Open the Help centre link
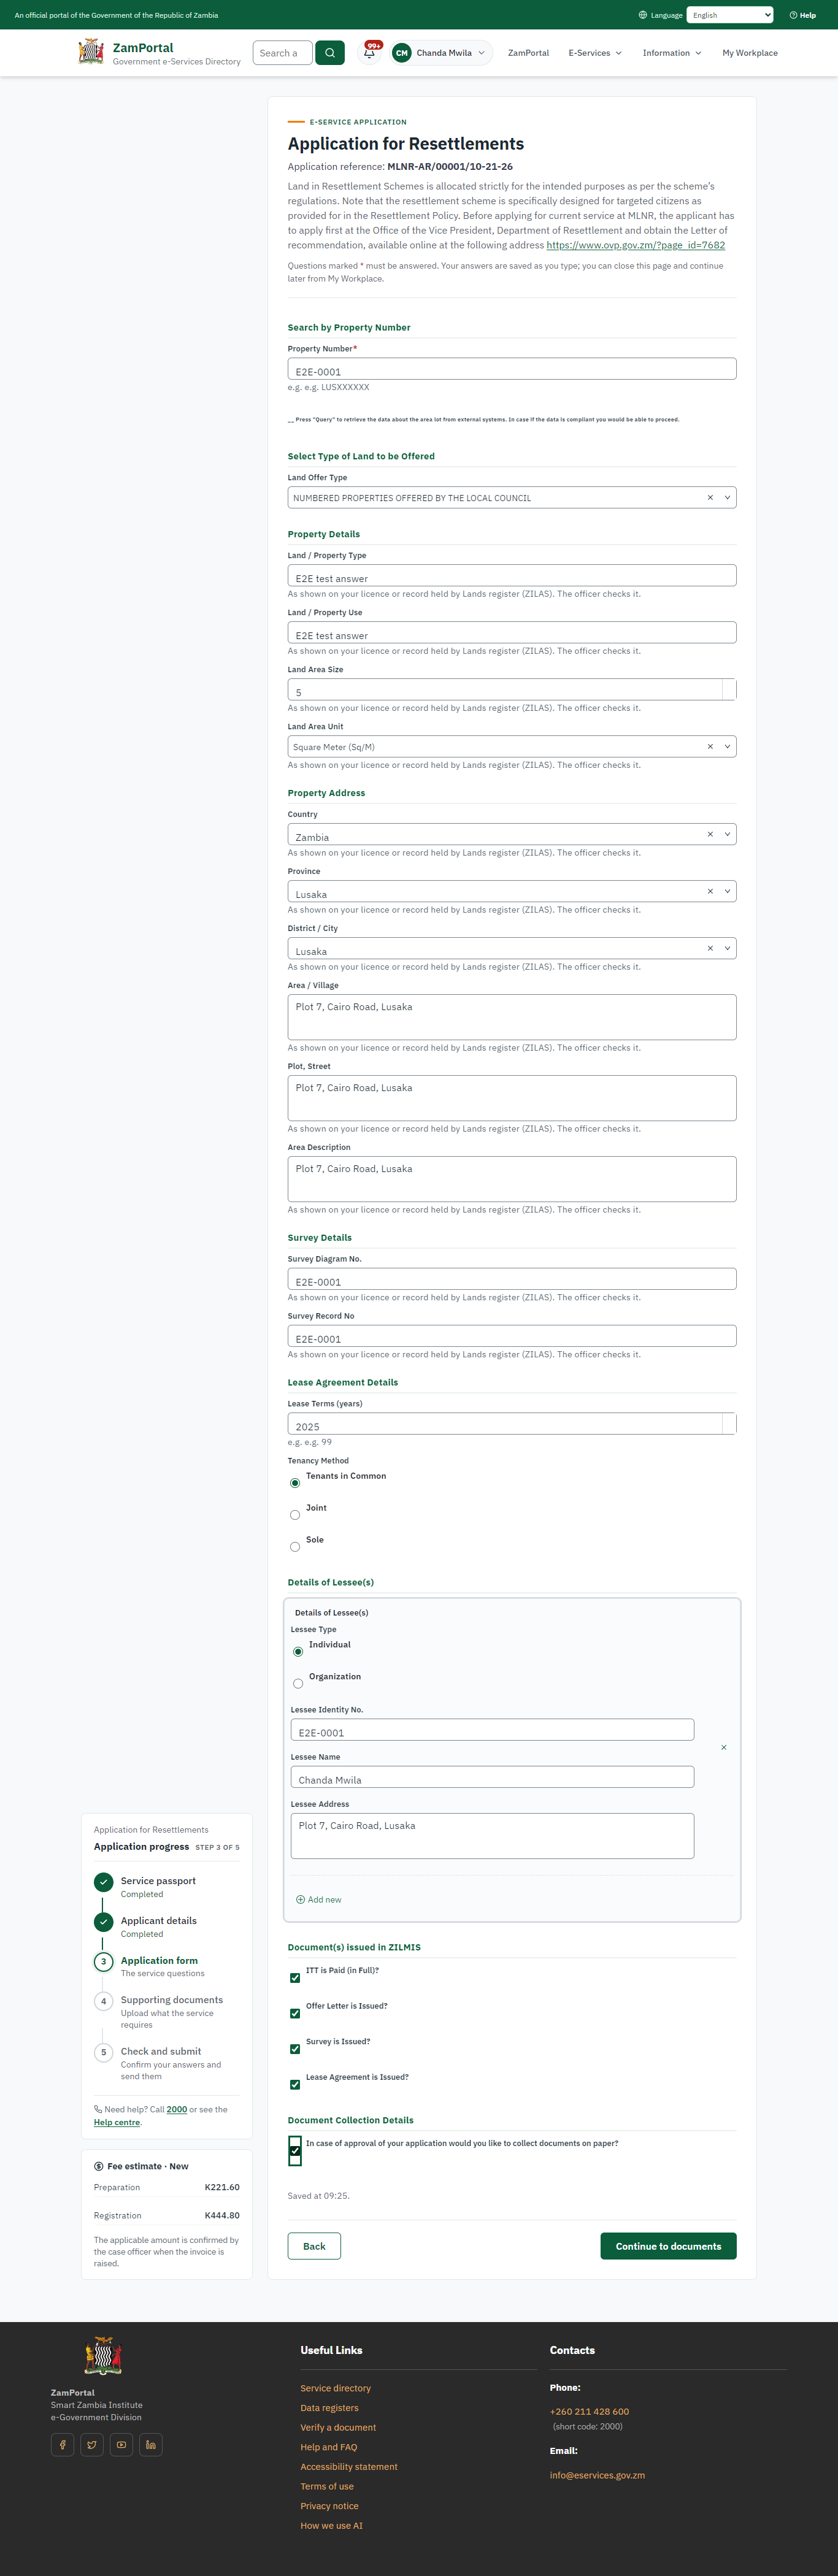Image resolution: width=838 pixels, height=2576 pixels. click(x=117, y=2122)
